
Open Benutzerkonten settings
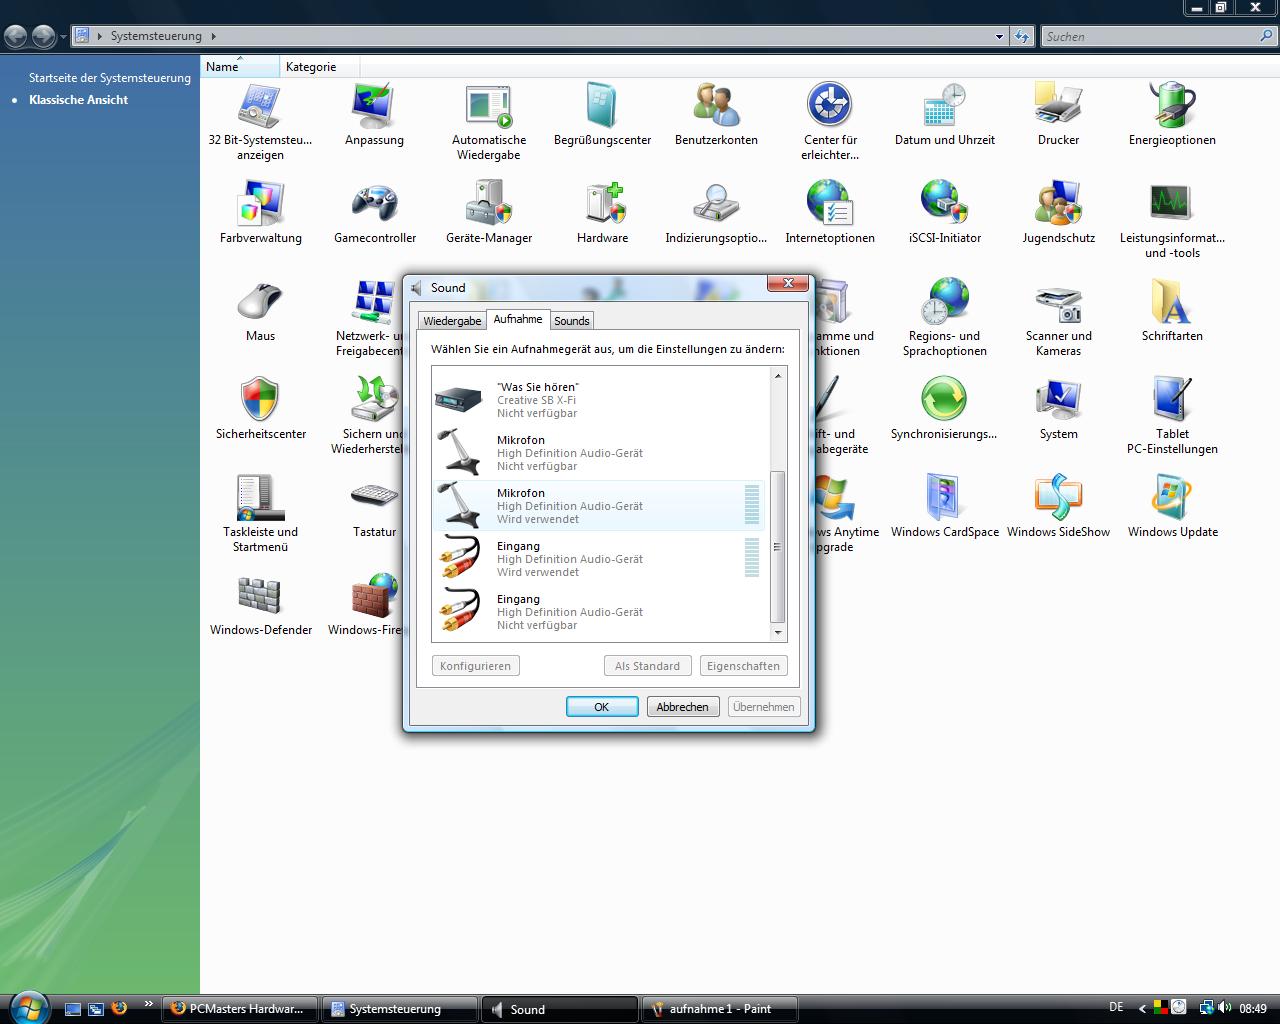click(x=716, y=114)
